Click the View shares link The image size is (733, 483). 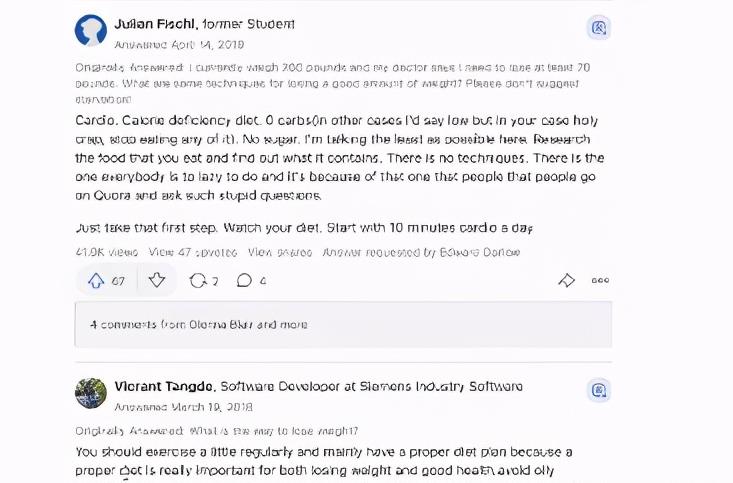click(280, 252)
